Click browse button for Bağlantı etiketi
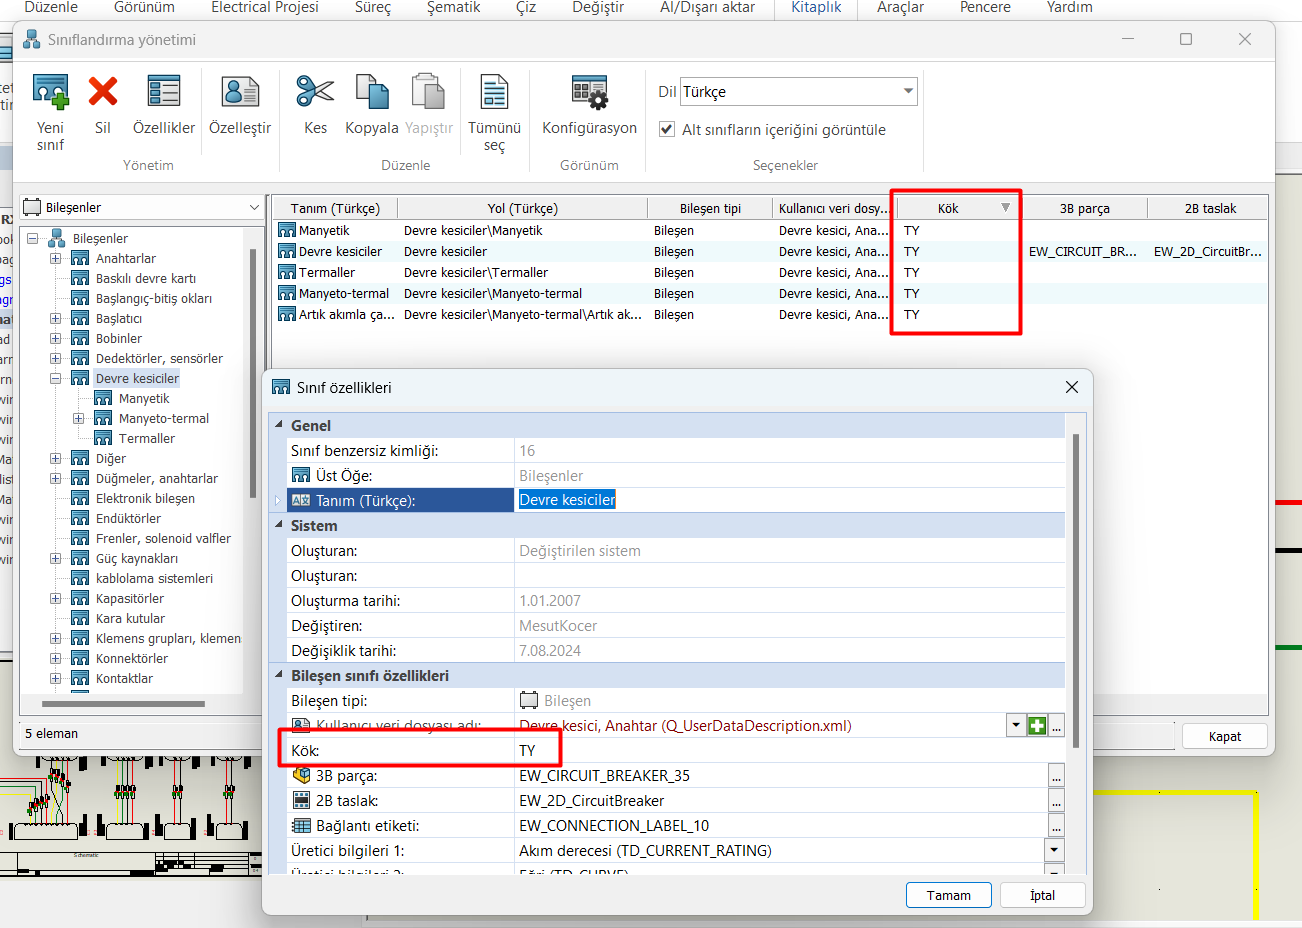 point(1056,826)
